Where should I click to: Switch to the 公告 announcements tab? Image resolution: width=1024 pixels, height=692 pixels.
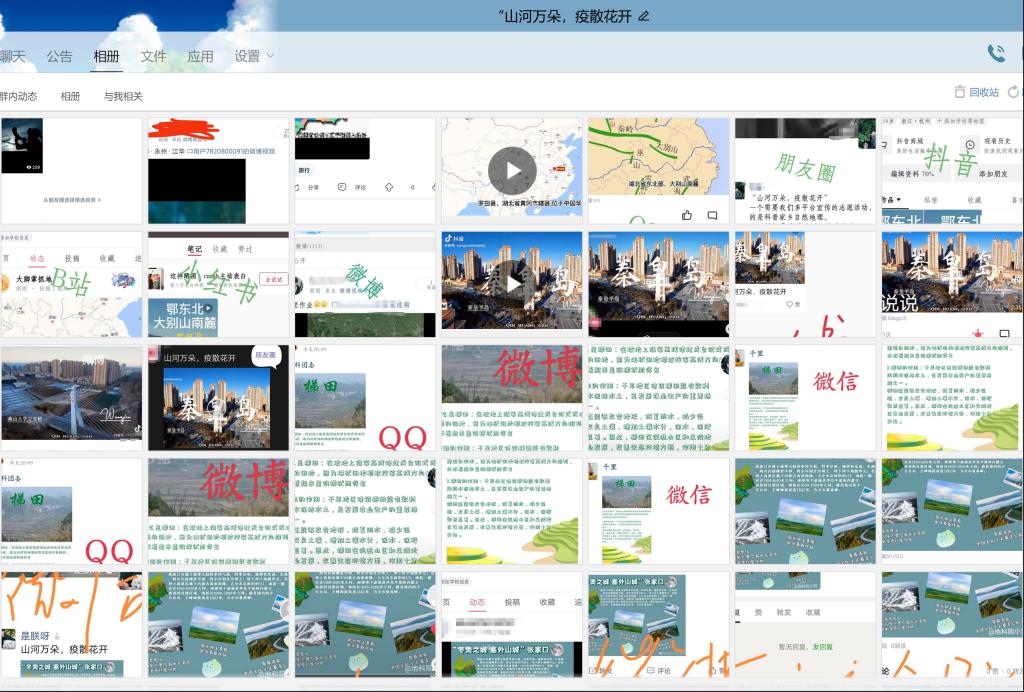(x=59, y=56)
